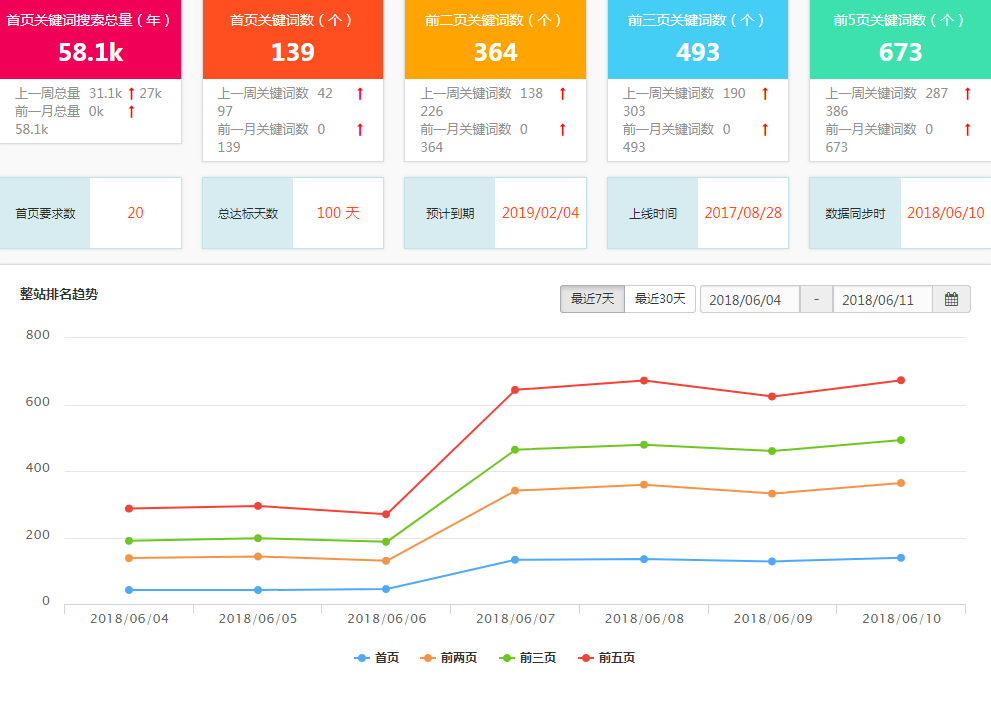The height and width of the screenshot is (703, 991).
Task: Click start date field 2018/06/04
Action: click(x=749, y=300)
